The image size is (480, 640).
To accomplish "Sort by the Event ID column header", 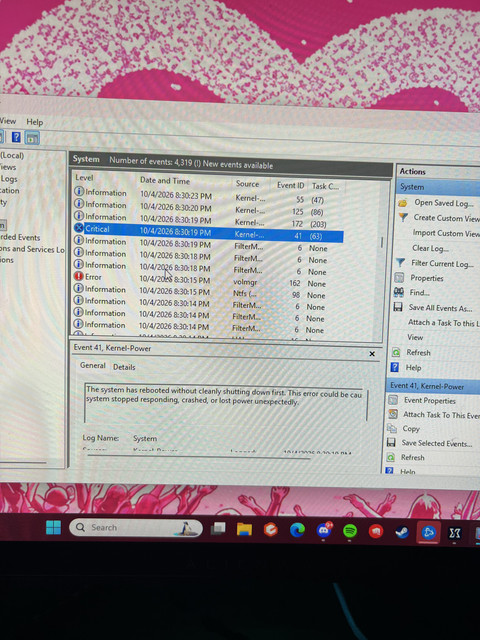I will pos(291,185).
